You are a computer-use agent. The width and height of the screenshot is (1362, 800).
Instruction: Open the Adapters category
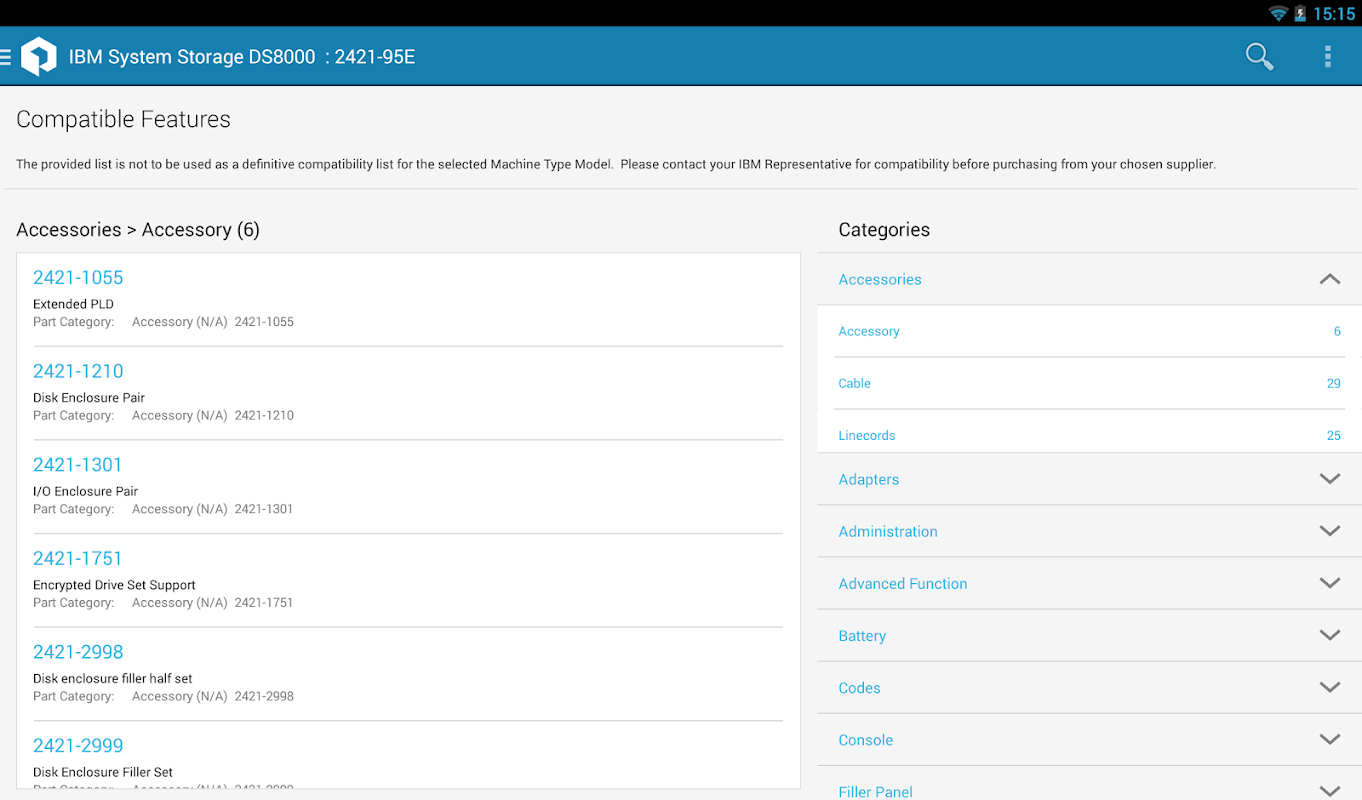1089,479
